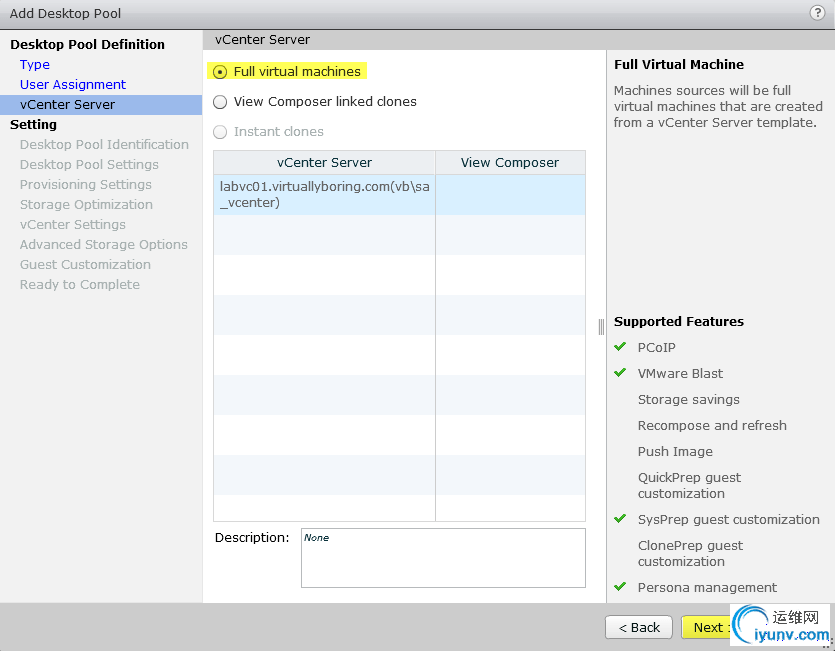This screenshot has width=835, height=651.
Task: Select the Instant clones radio button
Action: [220, 132]
